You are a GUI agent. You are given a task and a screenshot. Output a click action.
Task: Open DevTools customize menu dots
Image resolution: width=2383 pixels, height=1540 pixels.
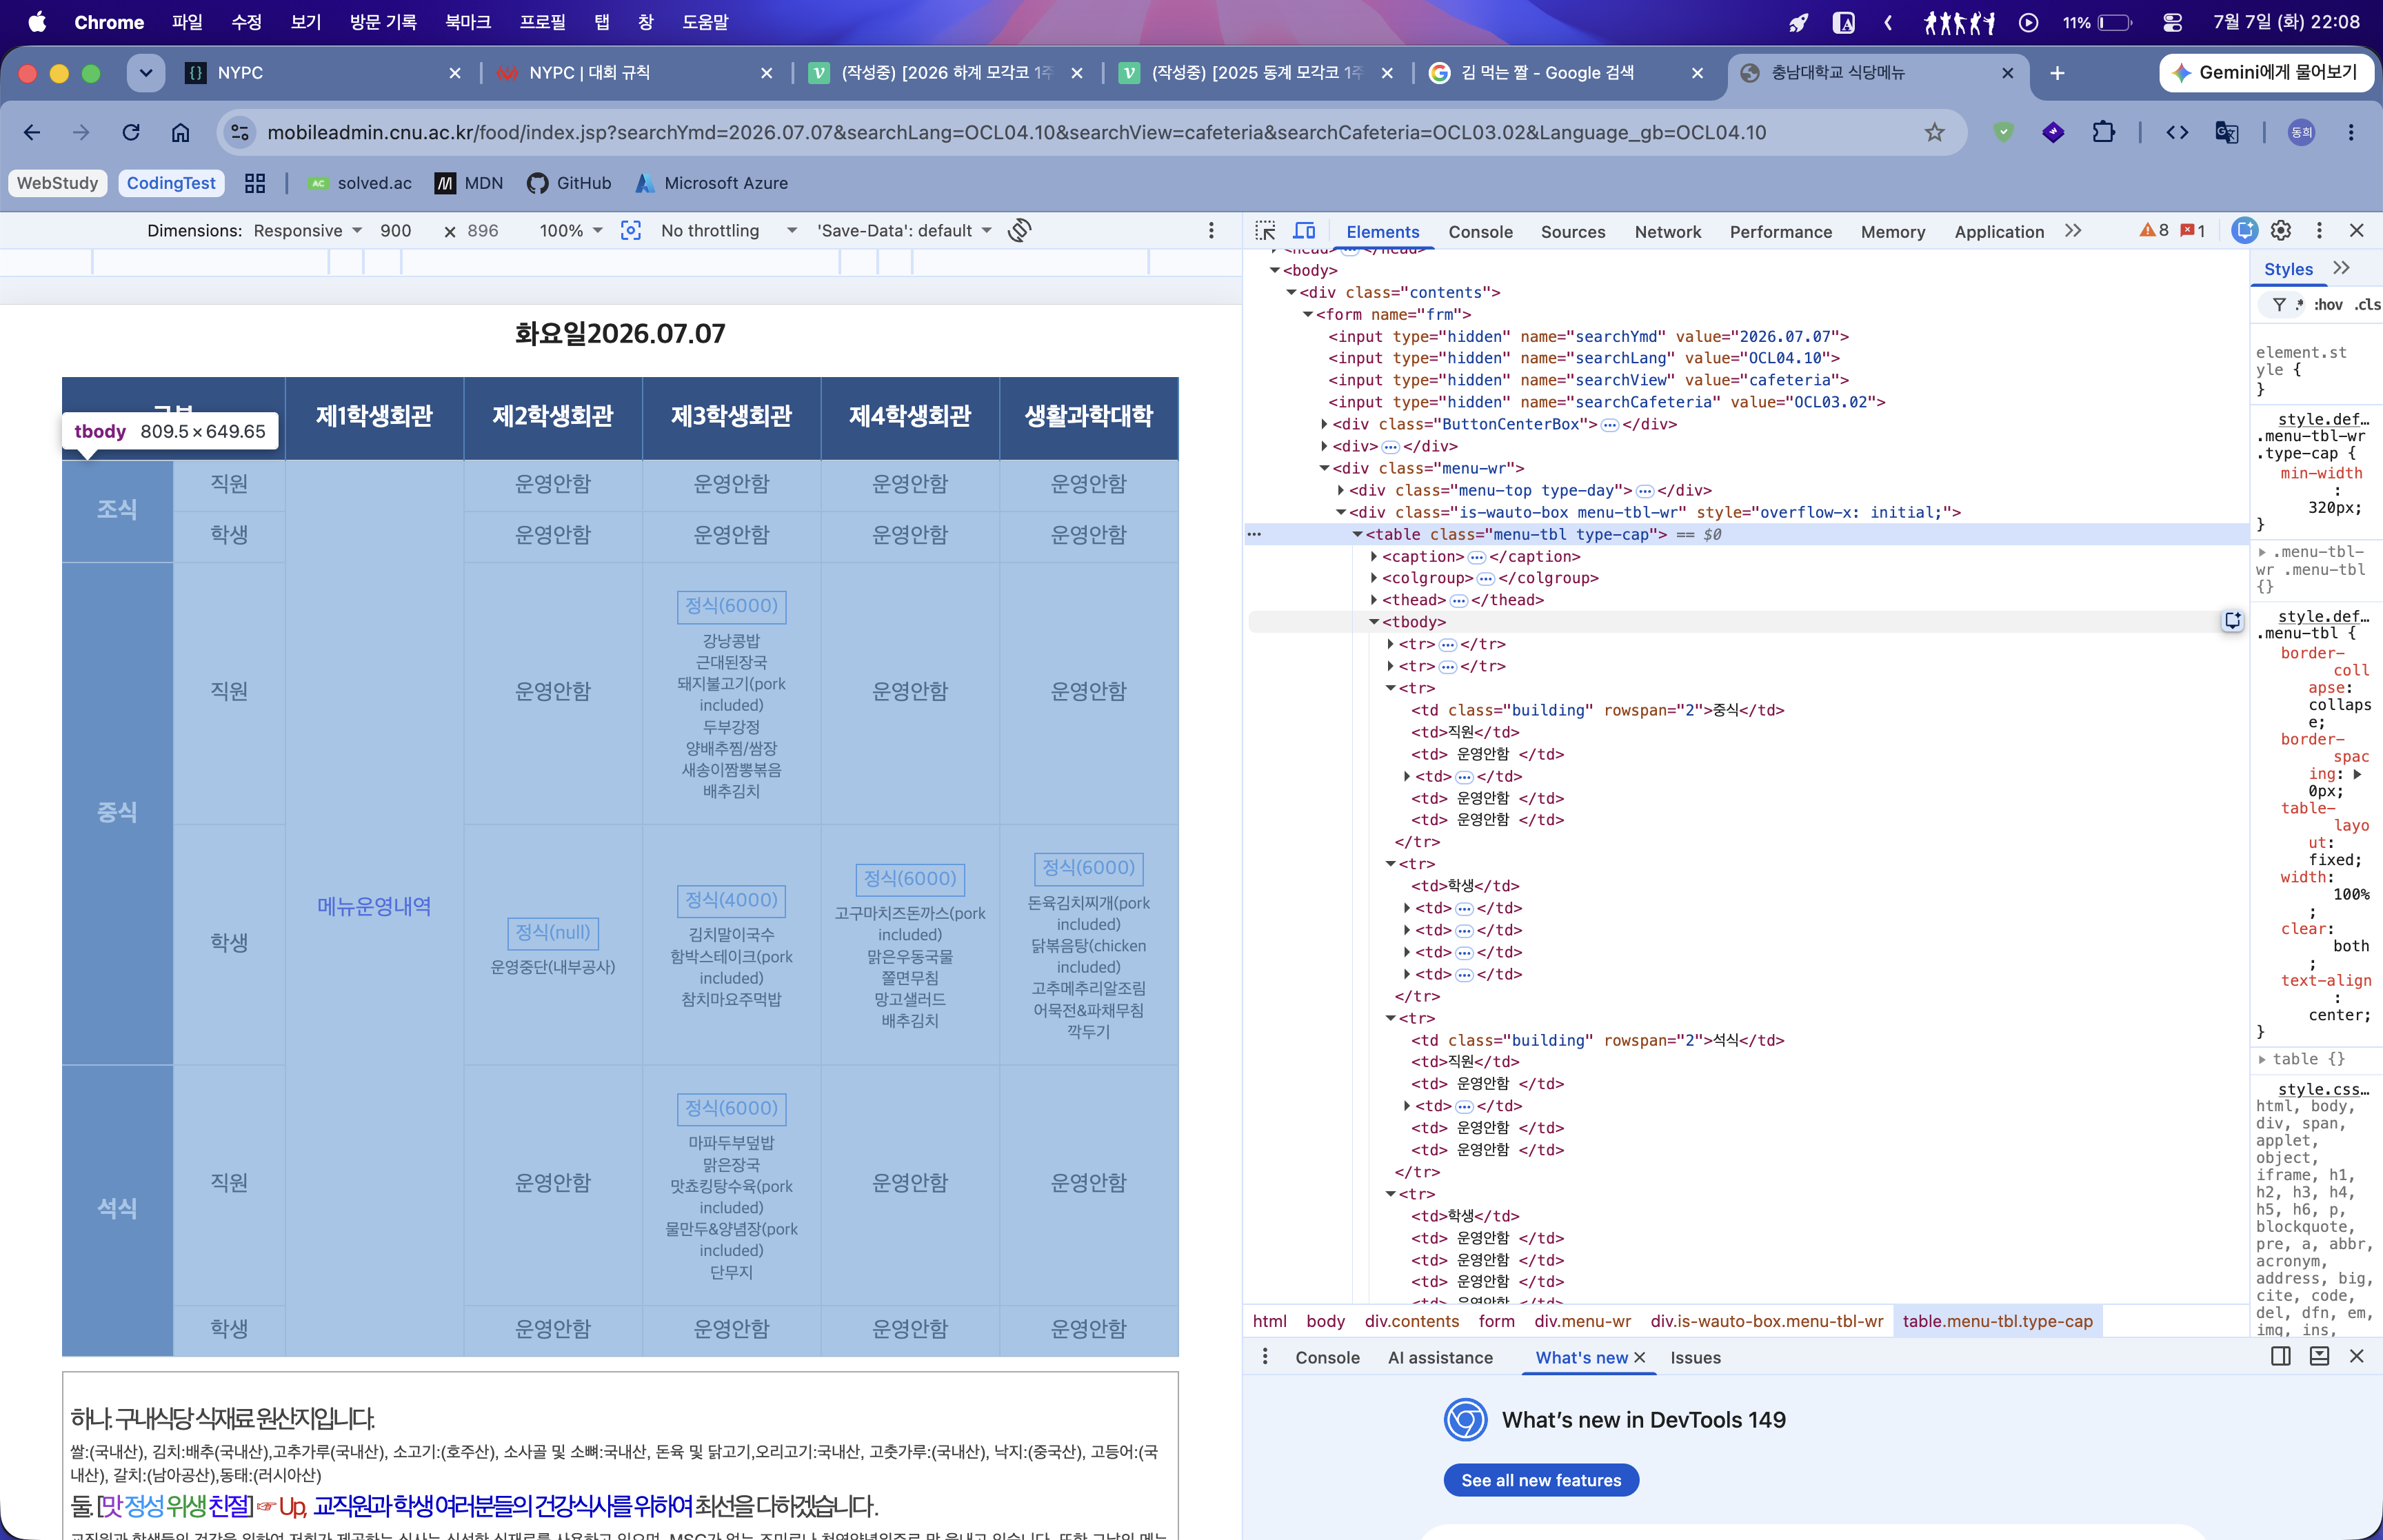pyautogui.click(x=2319, y=231)
